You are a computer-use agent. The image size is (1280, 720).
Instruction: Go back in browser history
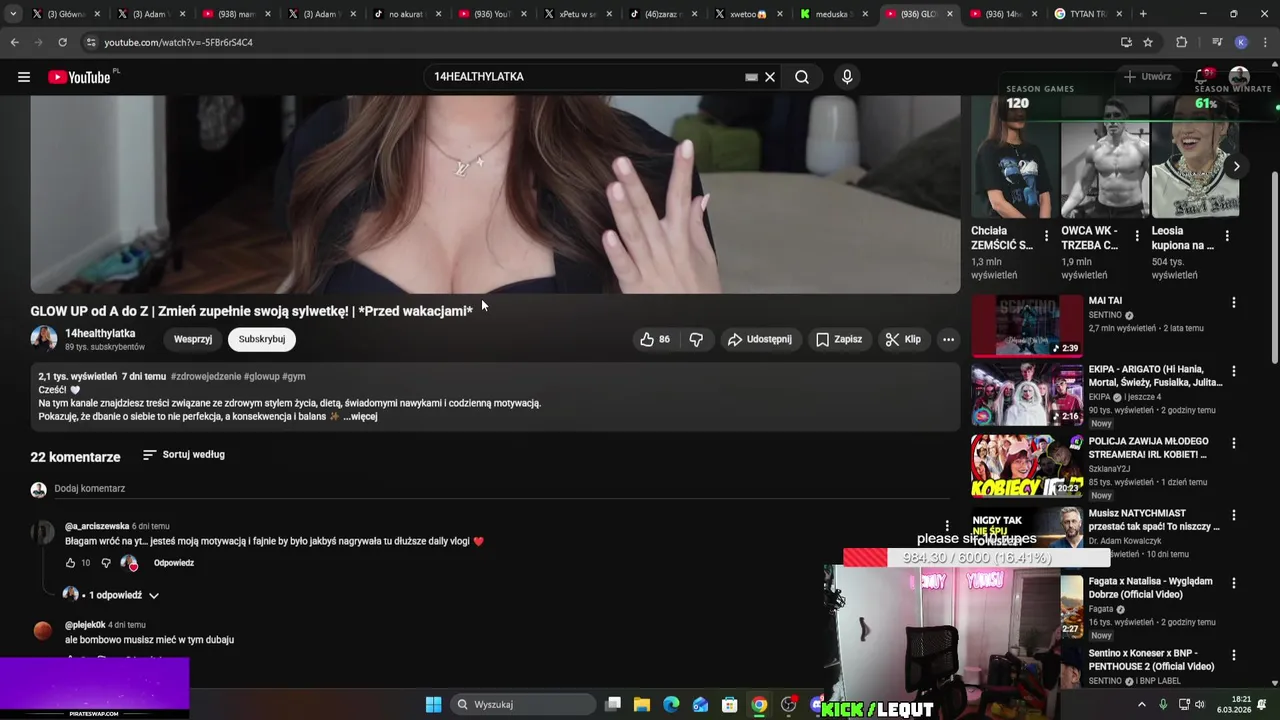[x=14, y=42]
